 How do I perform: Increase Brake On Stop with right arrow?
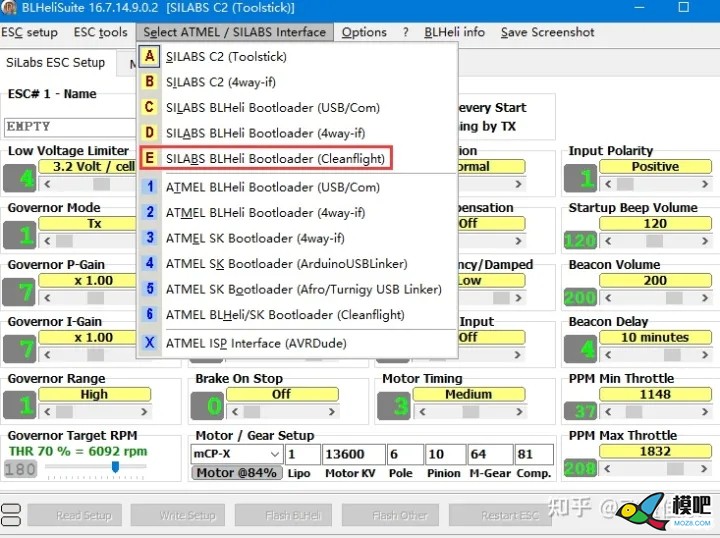(x=332, y=412)
